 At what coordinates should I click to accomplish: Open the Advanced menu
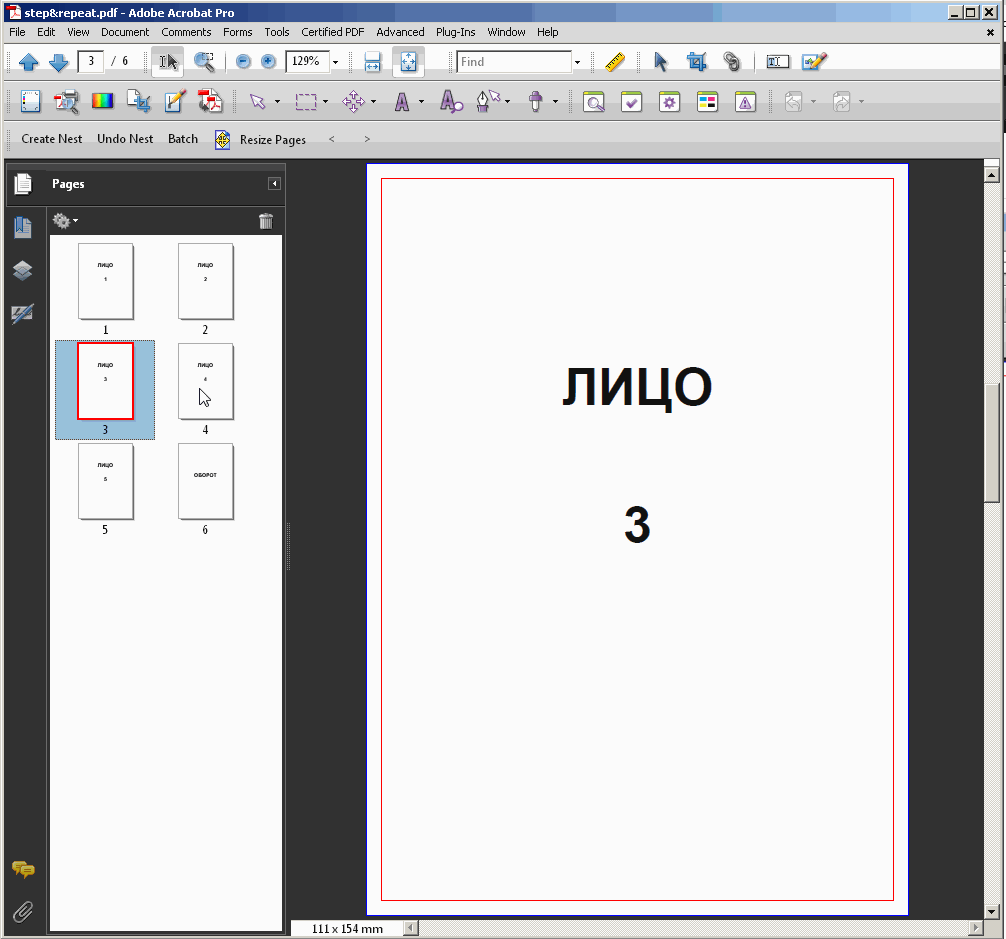pos(400,32)
